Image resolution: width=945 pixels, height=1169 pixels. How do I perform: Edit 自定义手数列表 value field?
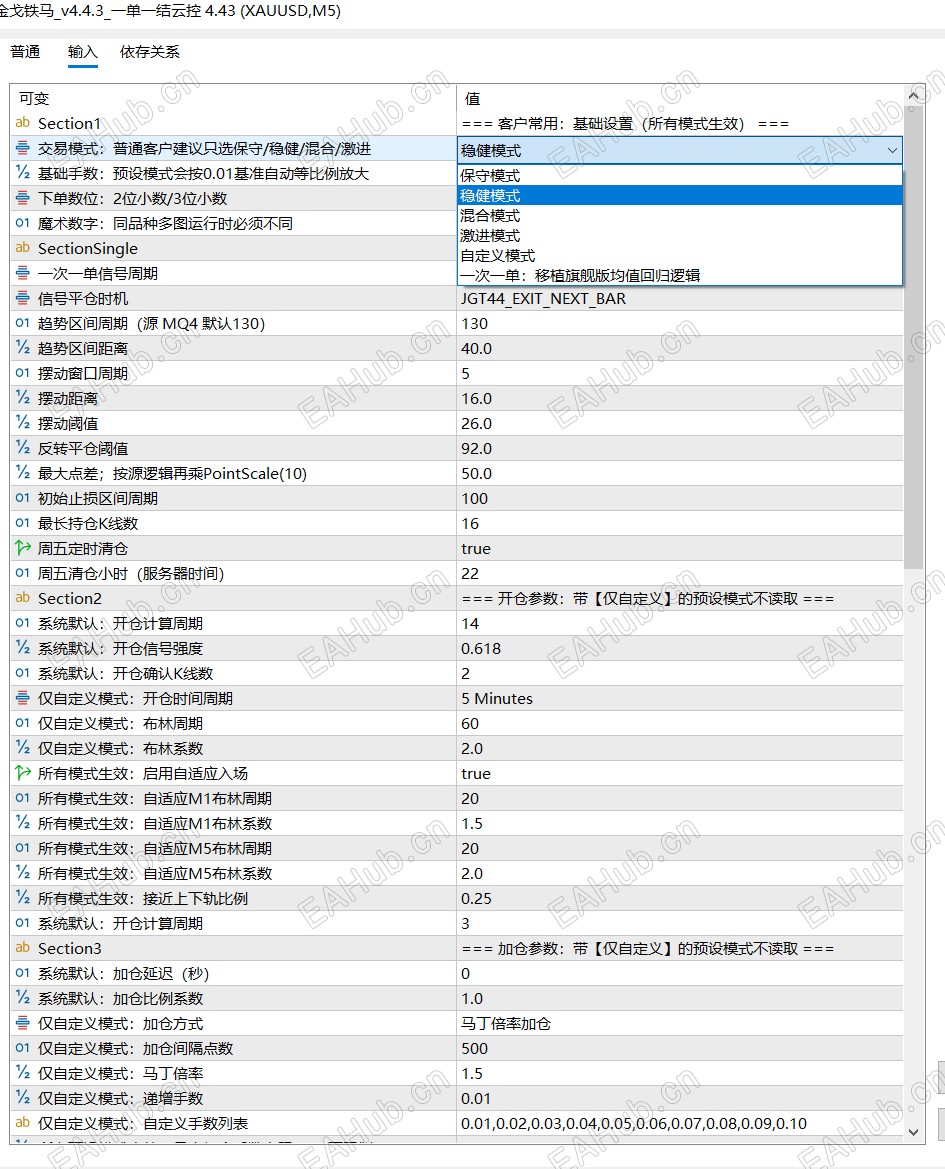pyautogui.click(x=680, y=1123)
